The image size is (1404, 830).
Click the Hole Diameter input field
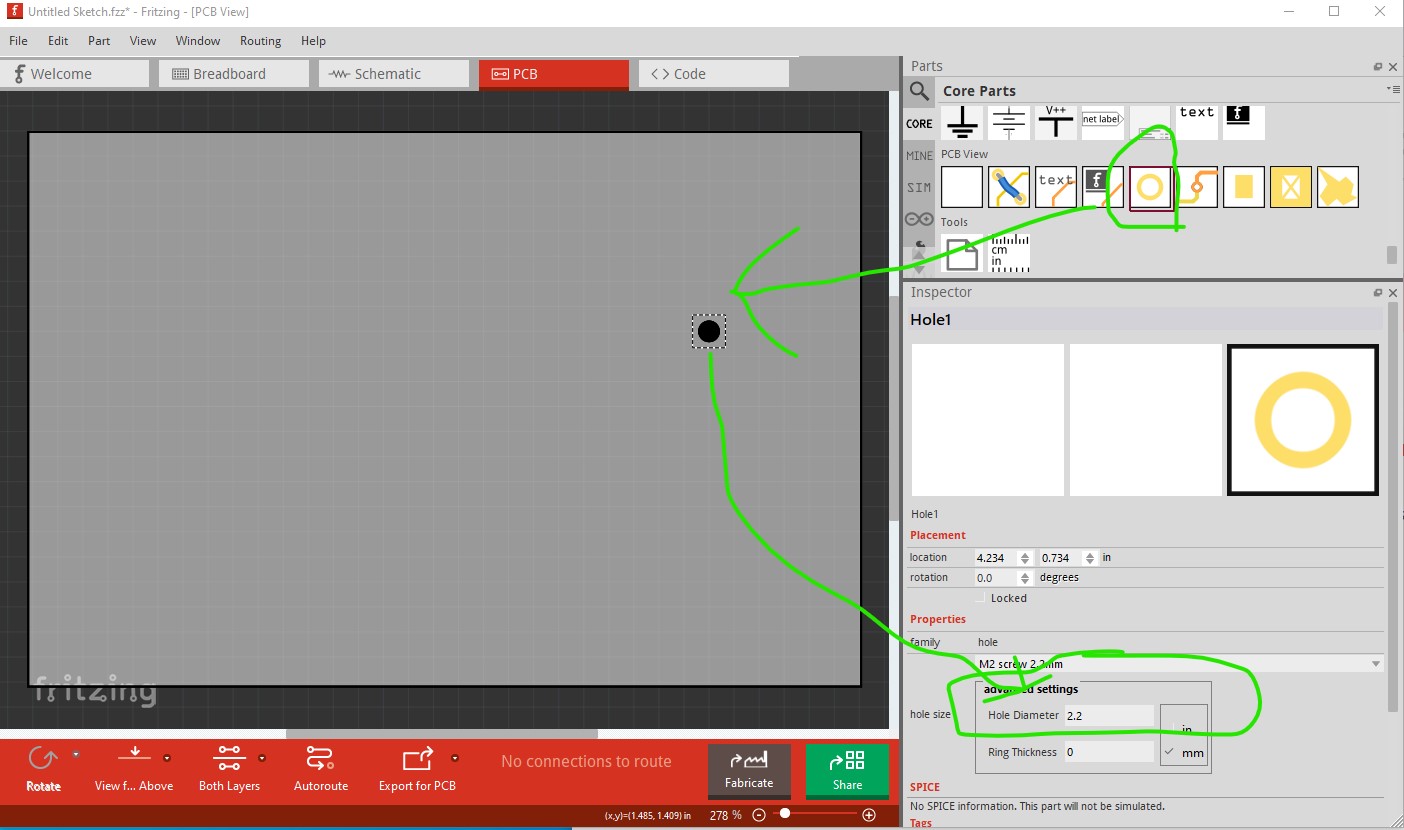click(1109, 715)
